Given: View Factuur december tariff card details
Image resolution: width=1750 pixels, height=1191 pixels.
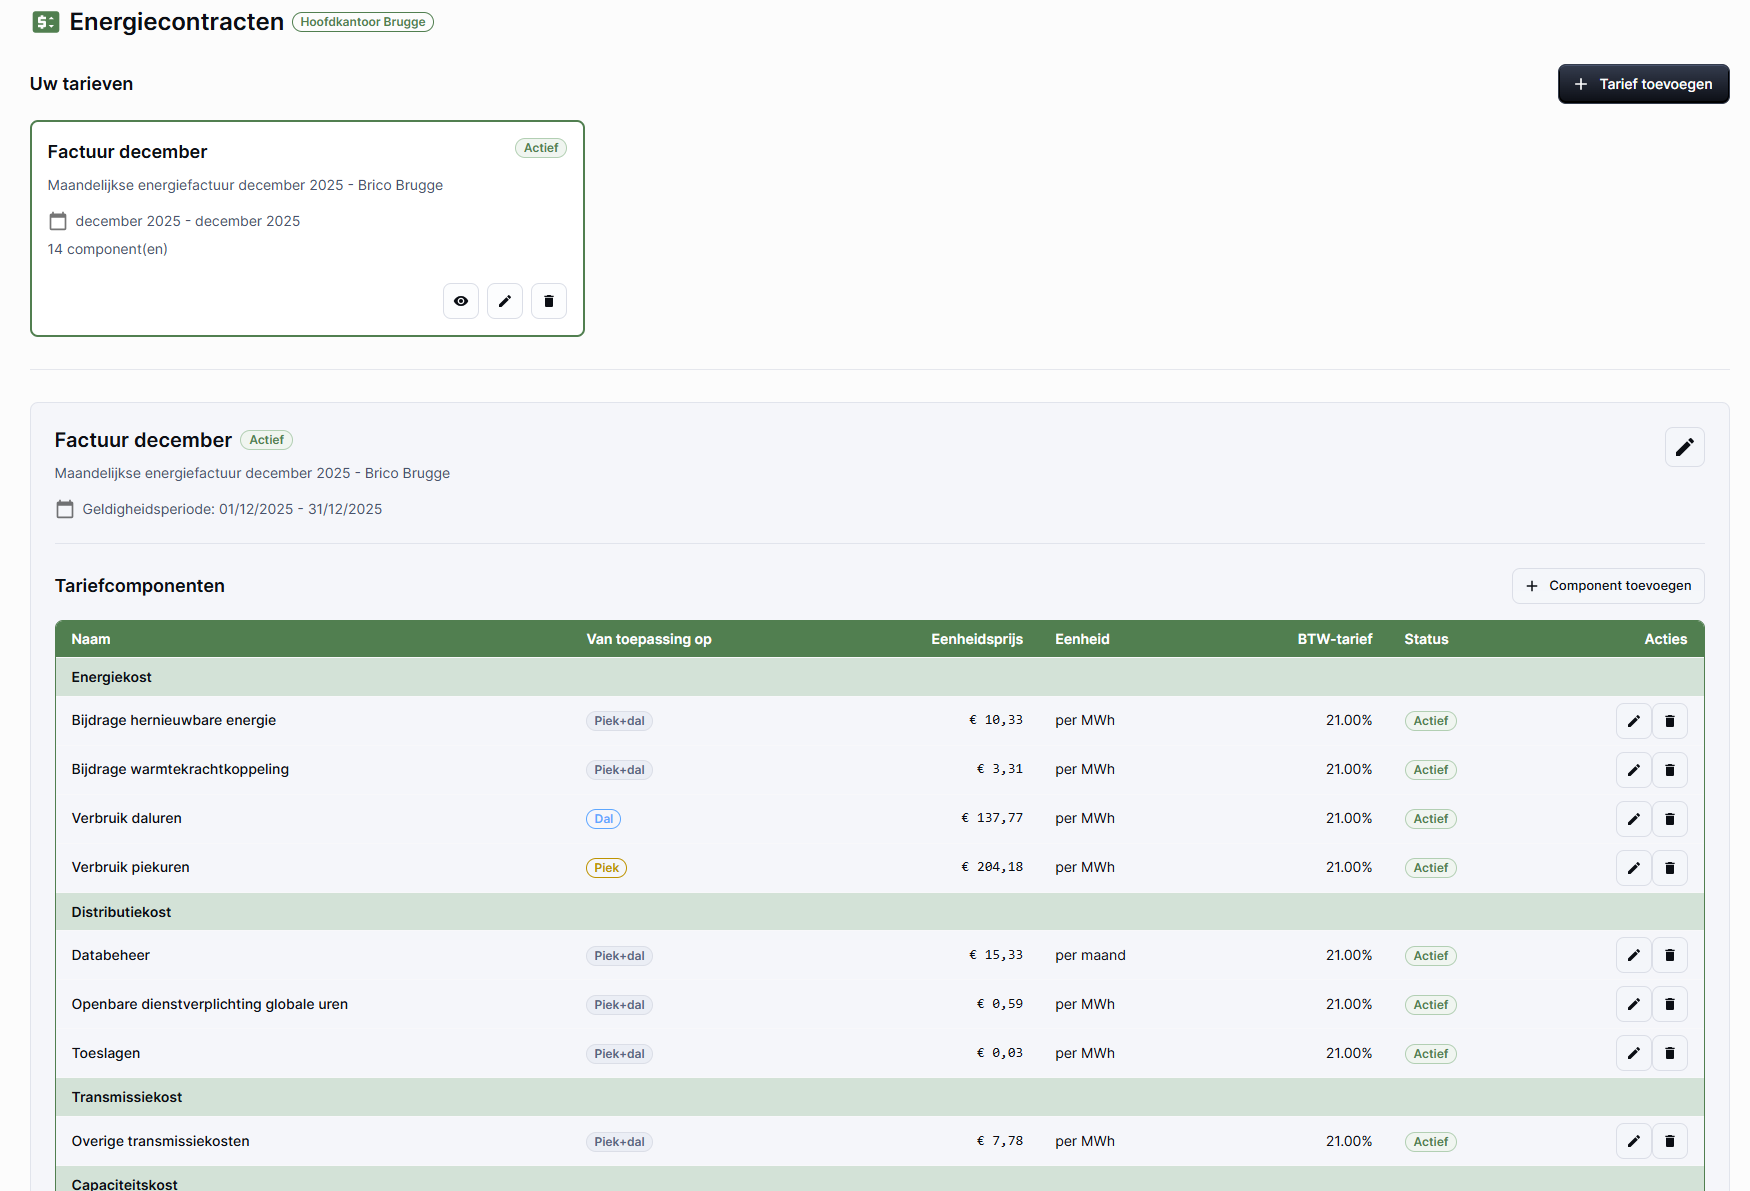Looking at the screenshot, I should click(x=461, y=301).
